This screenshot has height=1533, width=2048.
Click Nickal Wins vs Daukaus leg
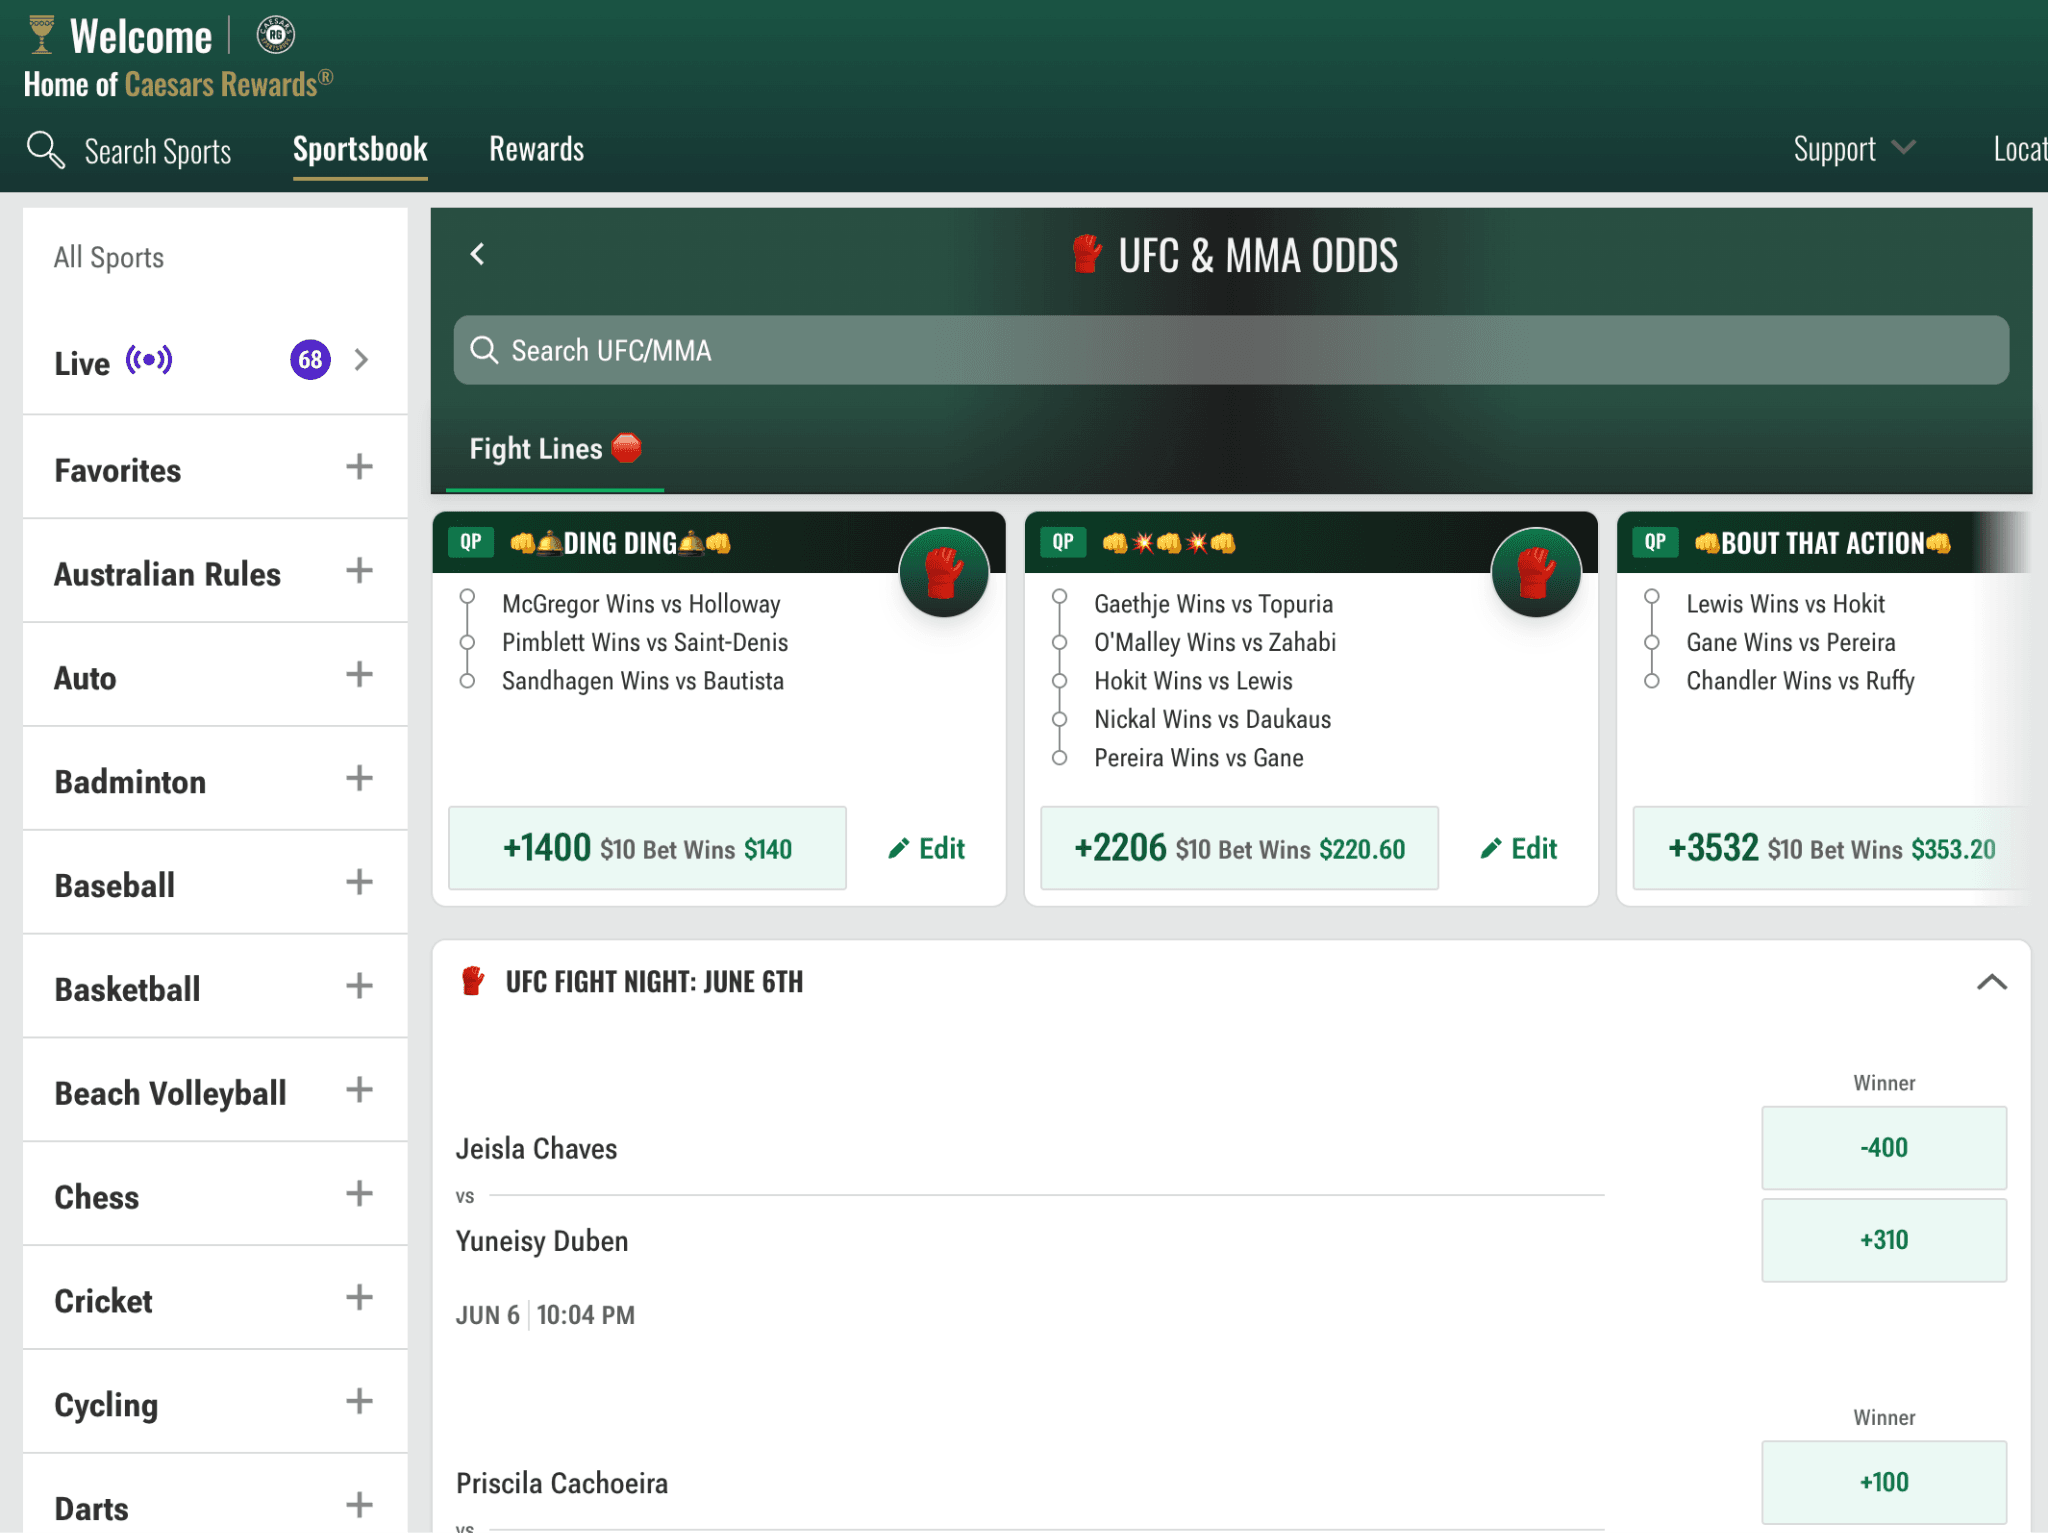pyautogui.click(x=1212, y=719)
